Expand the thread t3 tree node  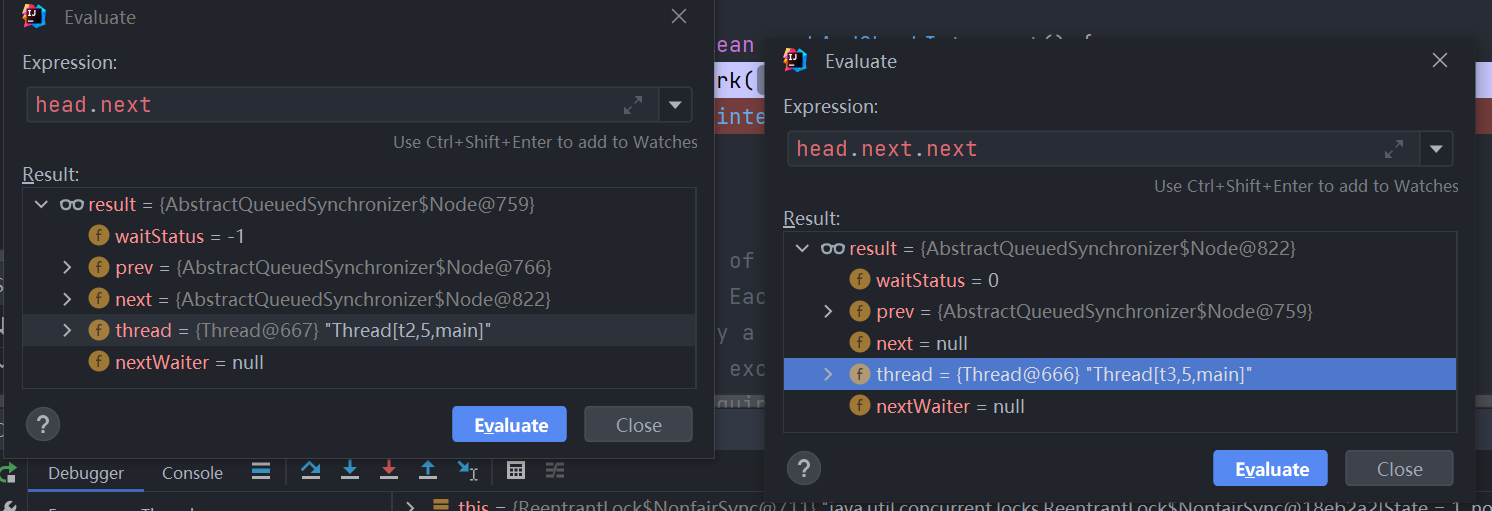(828, 374)
